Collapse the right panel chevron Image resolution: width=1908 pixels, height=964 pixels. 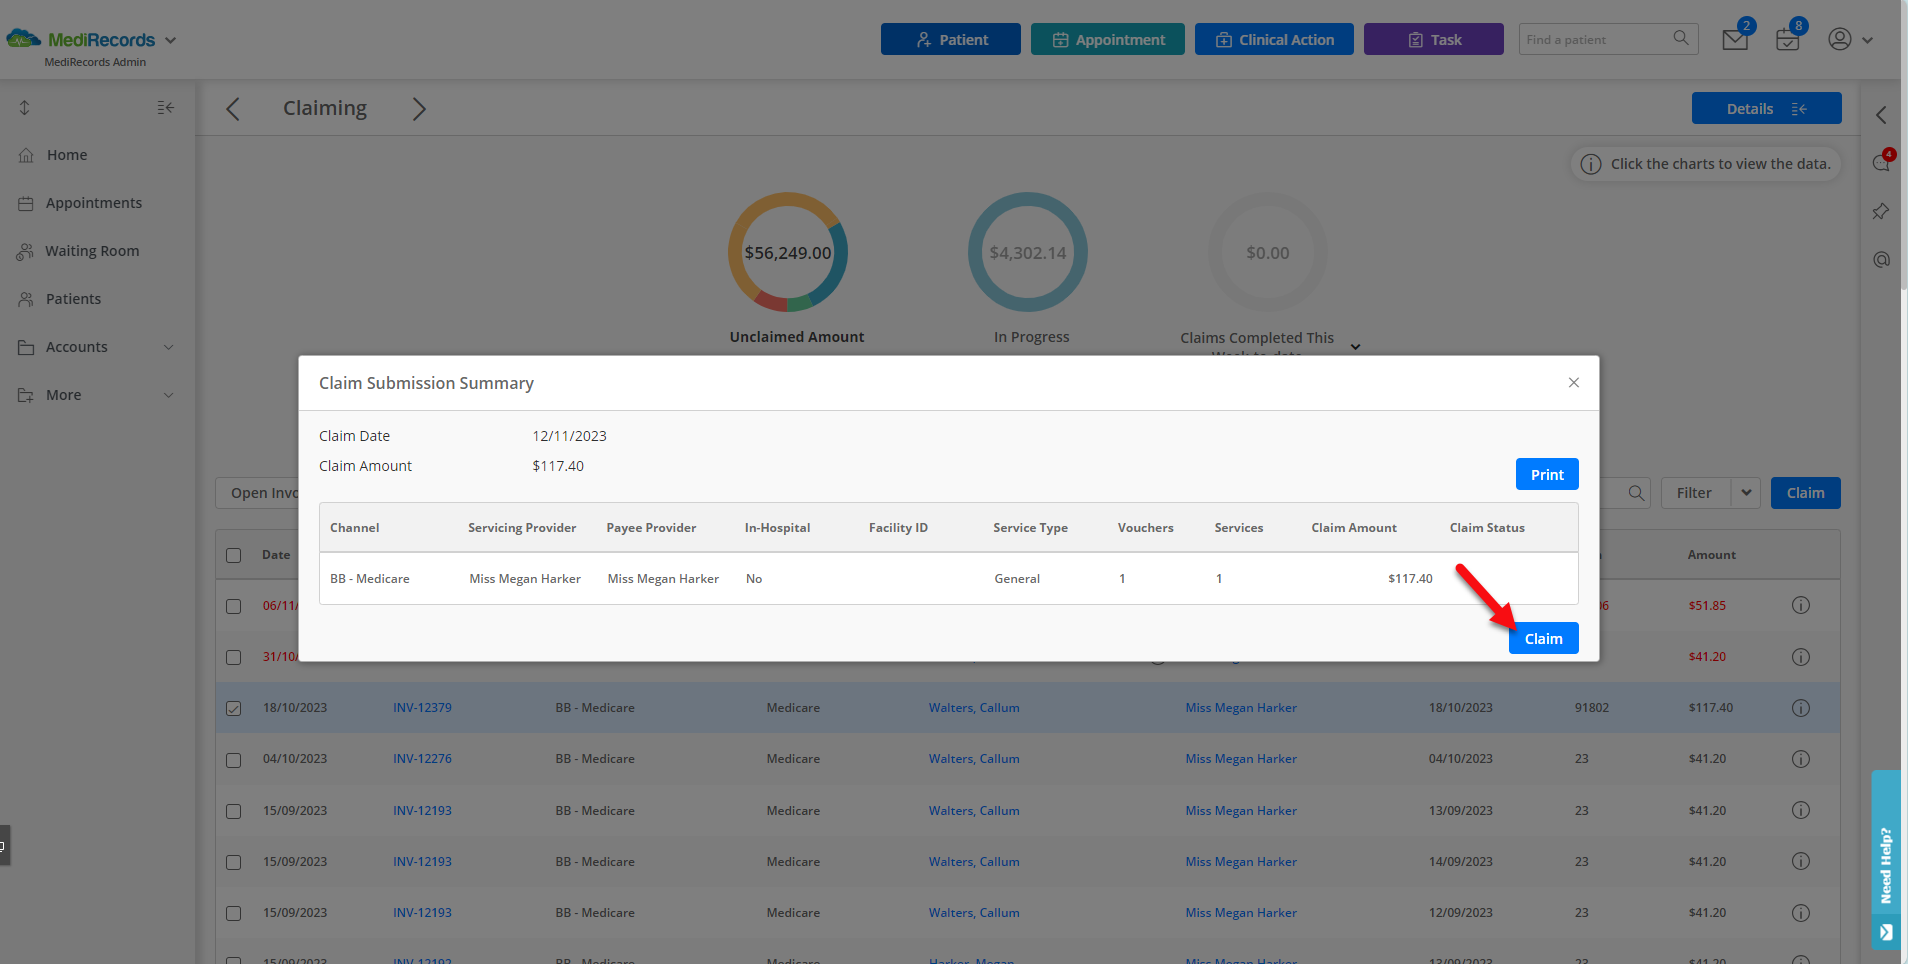point(1881,115)
